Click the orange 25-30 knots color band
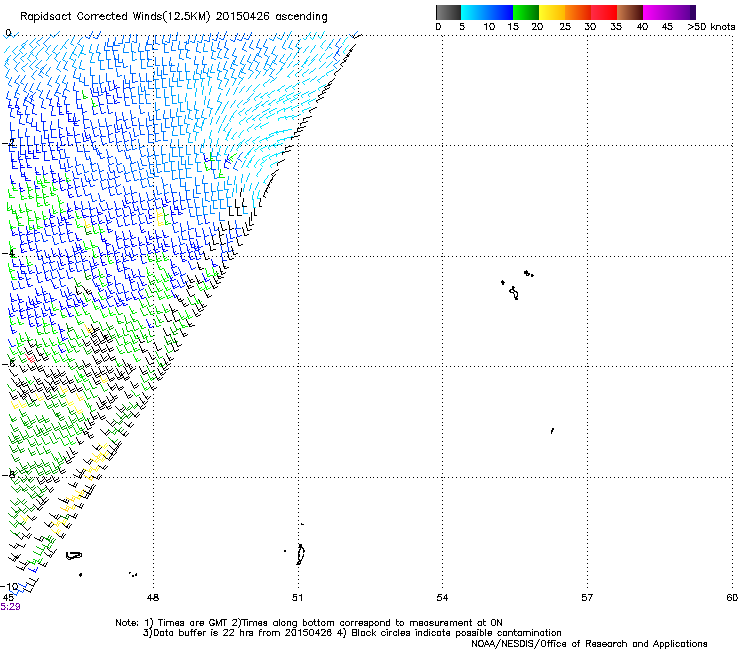740x650 pixels. [578, 12]
